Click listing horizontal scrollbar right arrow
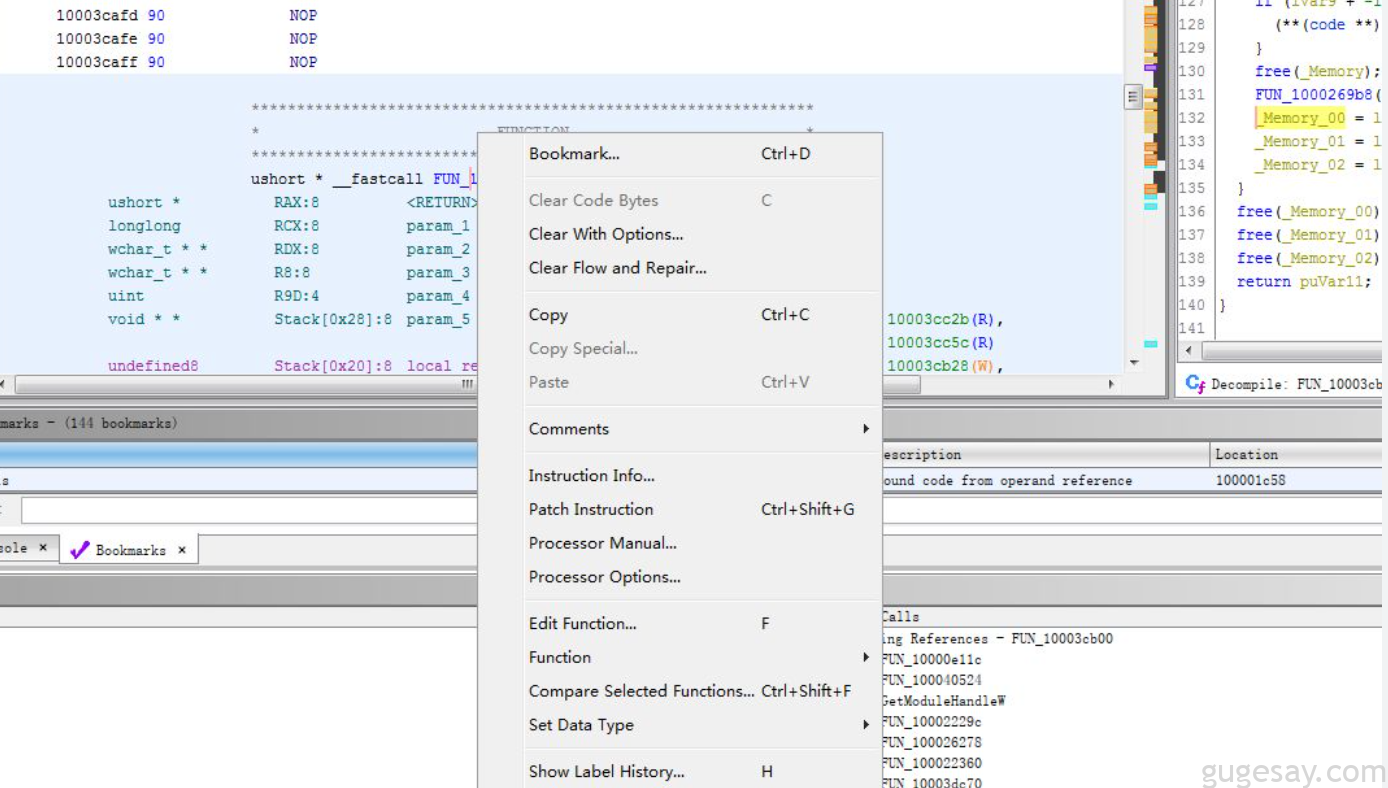The height and width of the screenshot is (788, 1388). 1111,384
